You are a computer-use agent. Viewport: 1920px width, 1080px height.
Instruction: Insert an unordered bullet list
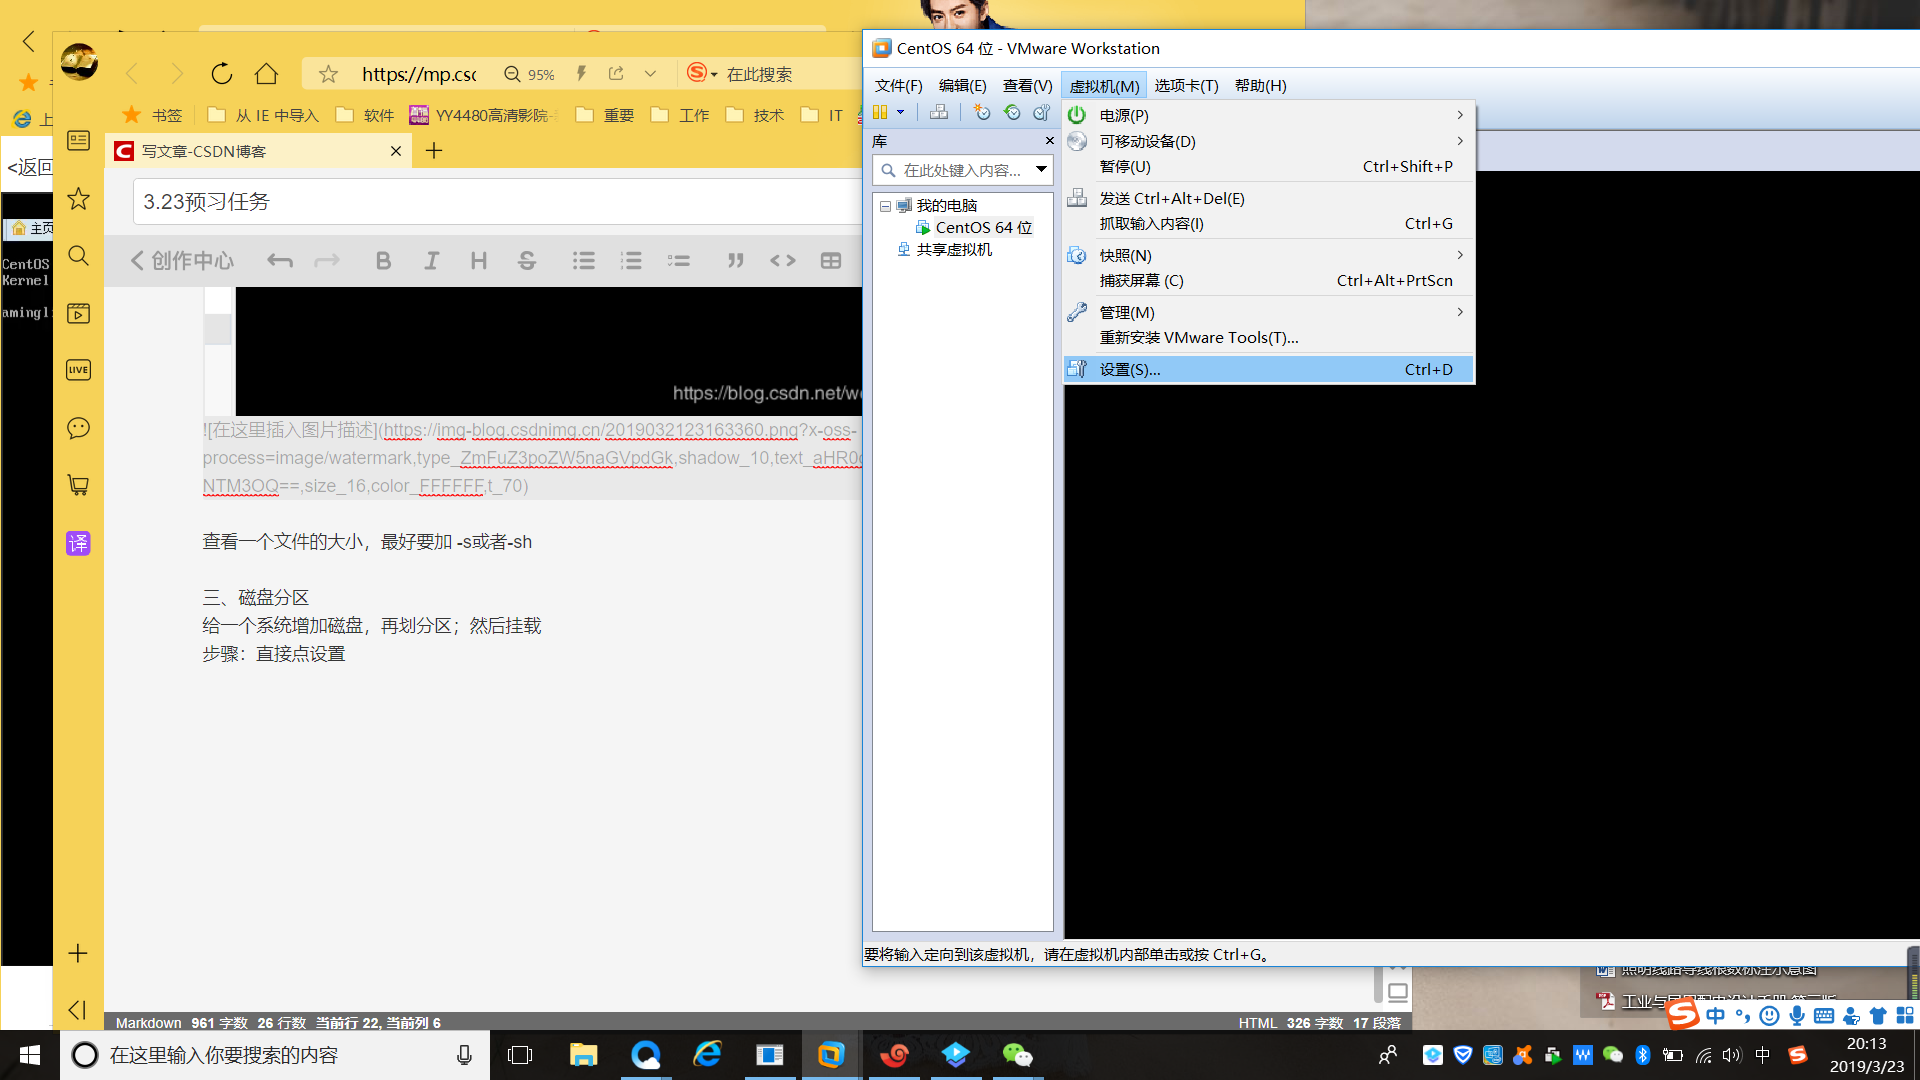point(584,261)
